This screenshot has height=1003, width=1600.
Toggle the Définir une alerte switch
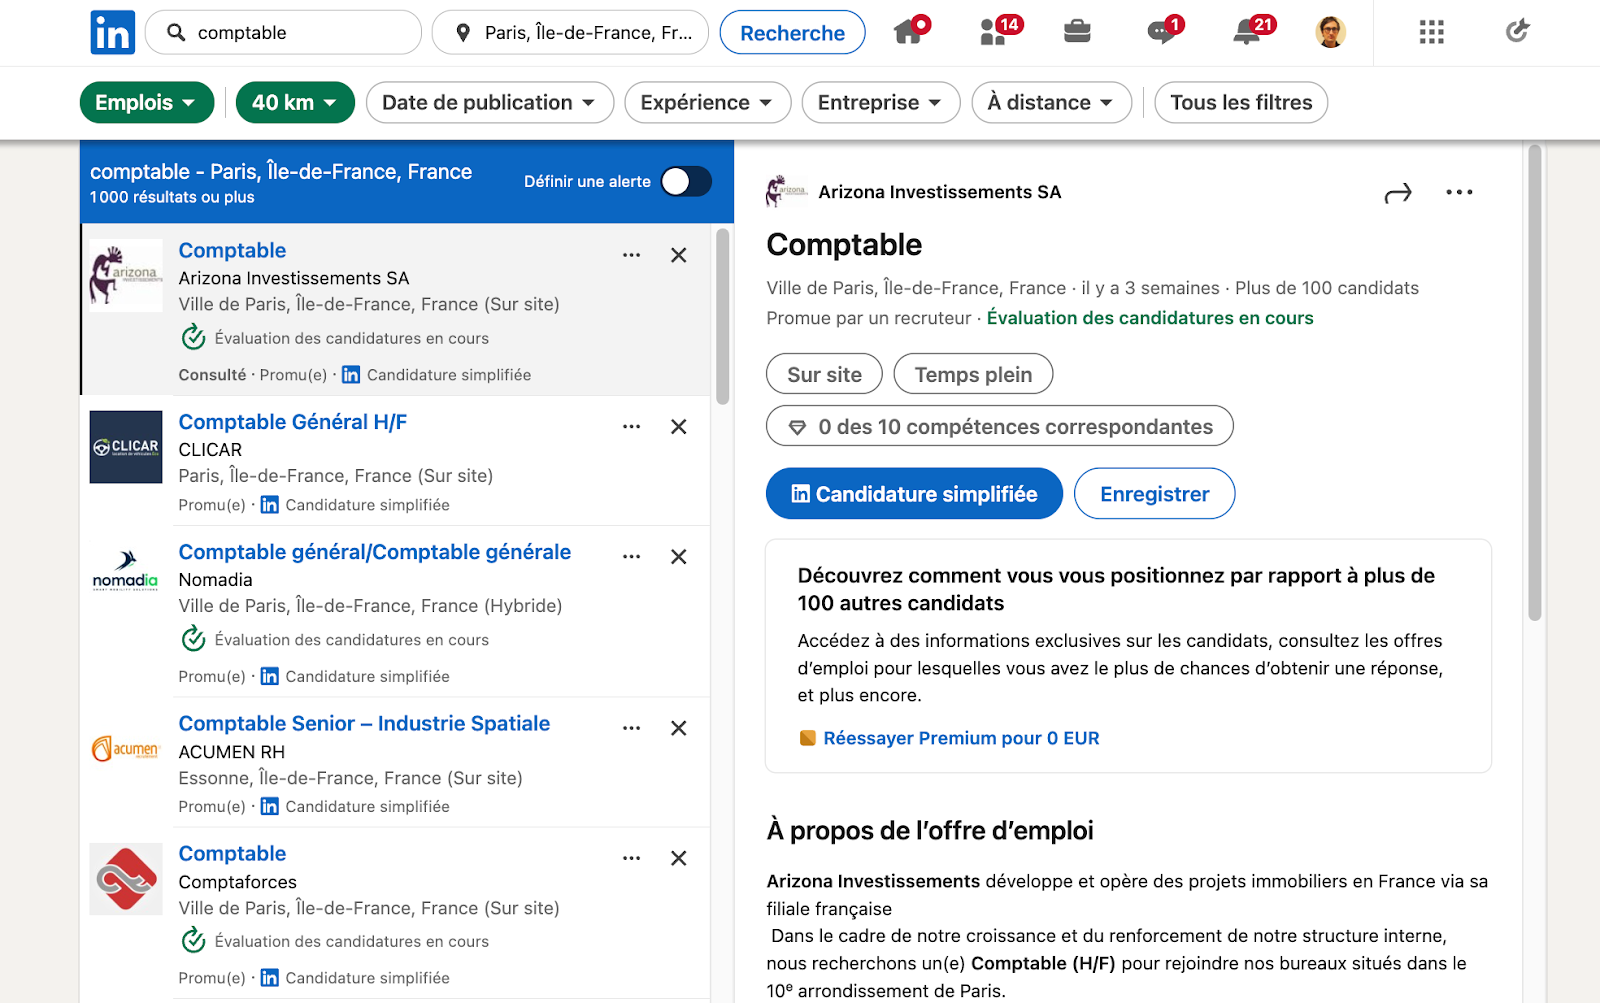pyautogui.click(x=686, y=181)
